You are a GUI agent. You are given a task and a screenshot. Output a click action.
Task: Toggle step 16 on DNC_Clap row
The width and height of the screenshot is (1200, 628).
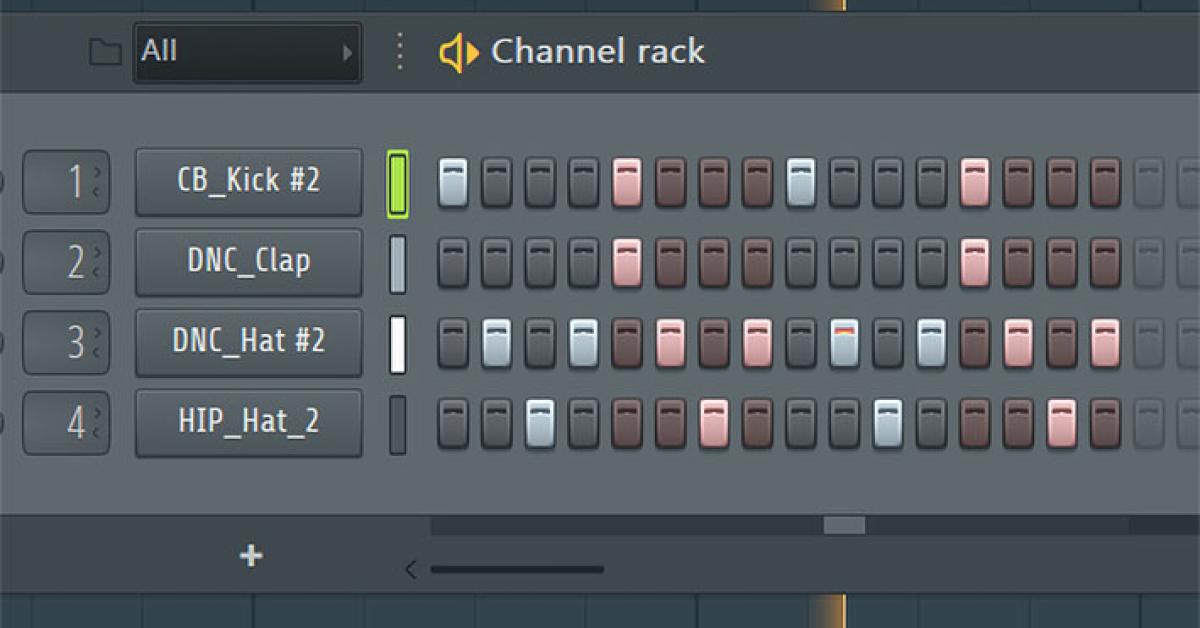coord(1106,262)
